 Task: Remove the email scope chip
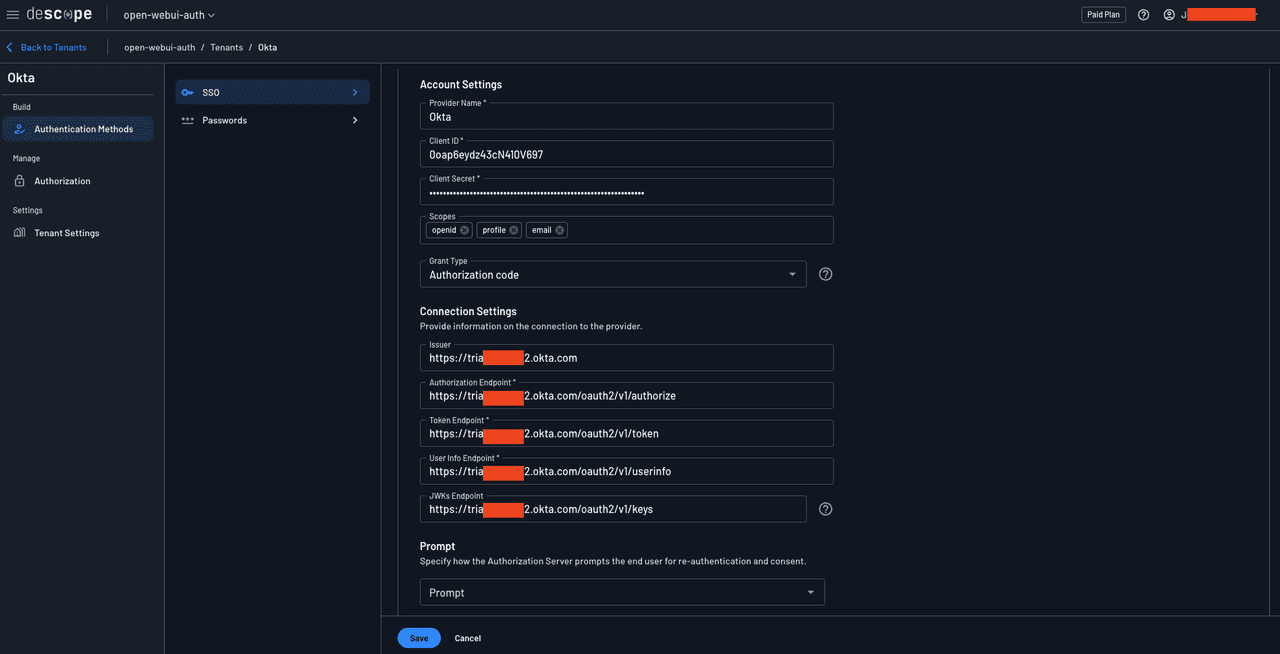tap(560, 230)
